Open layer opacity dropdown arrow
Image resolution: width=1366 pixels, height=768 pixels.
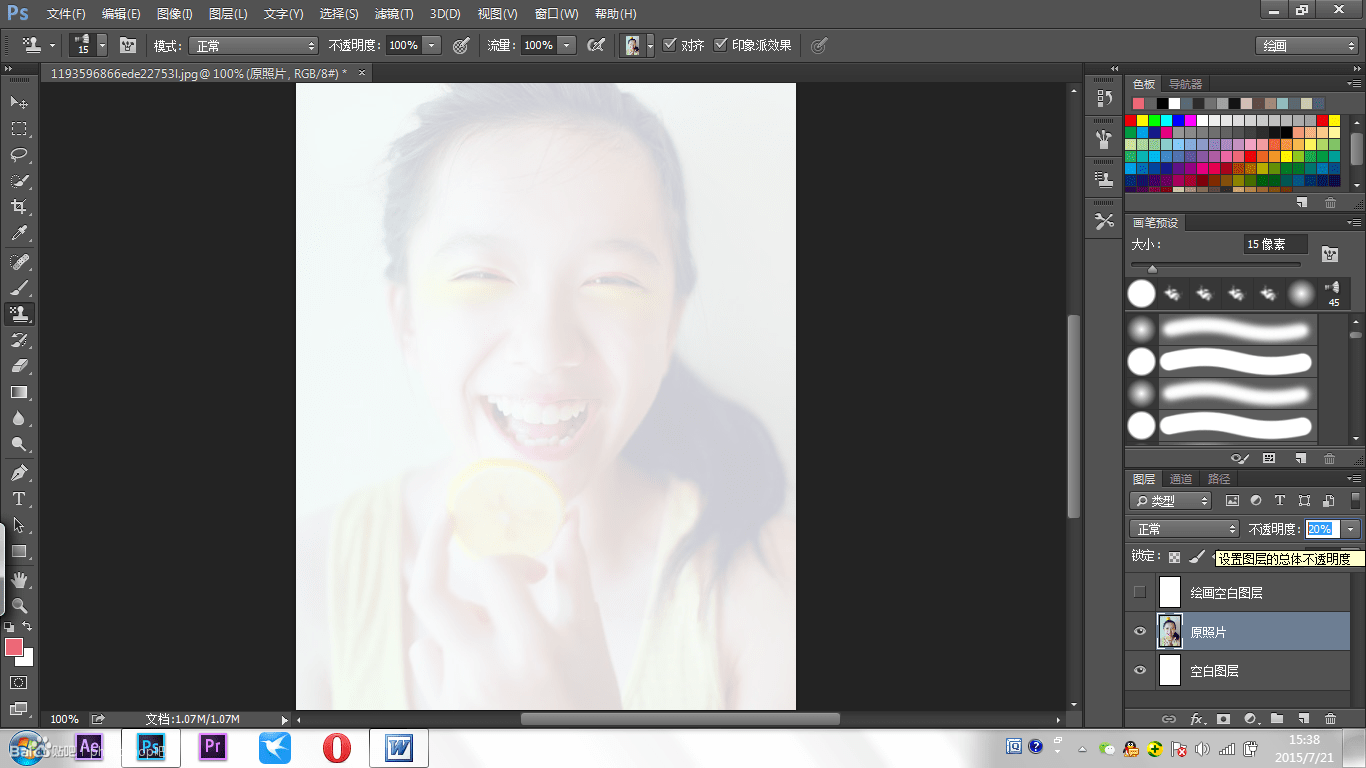tap(1351, 529)
